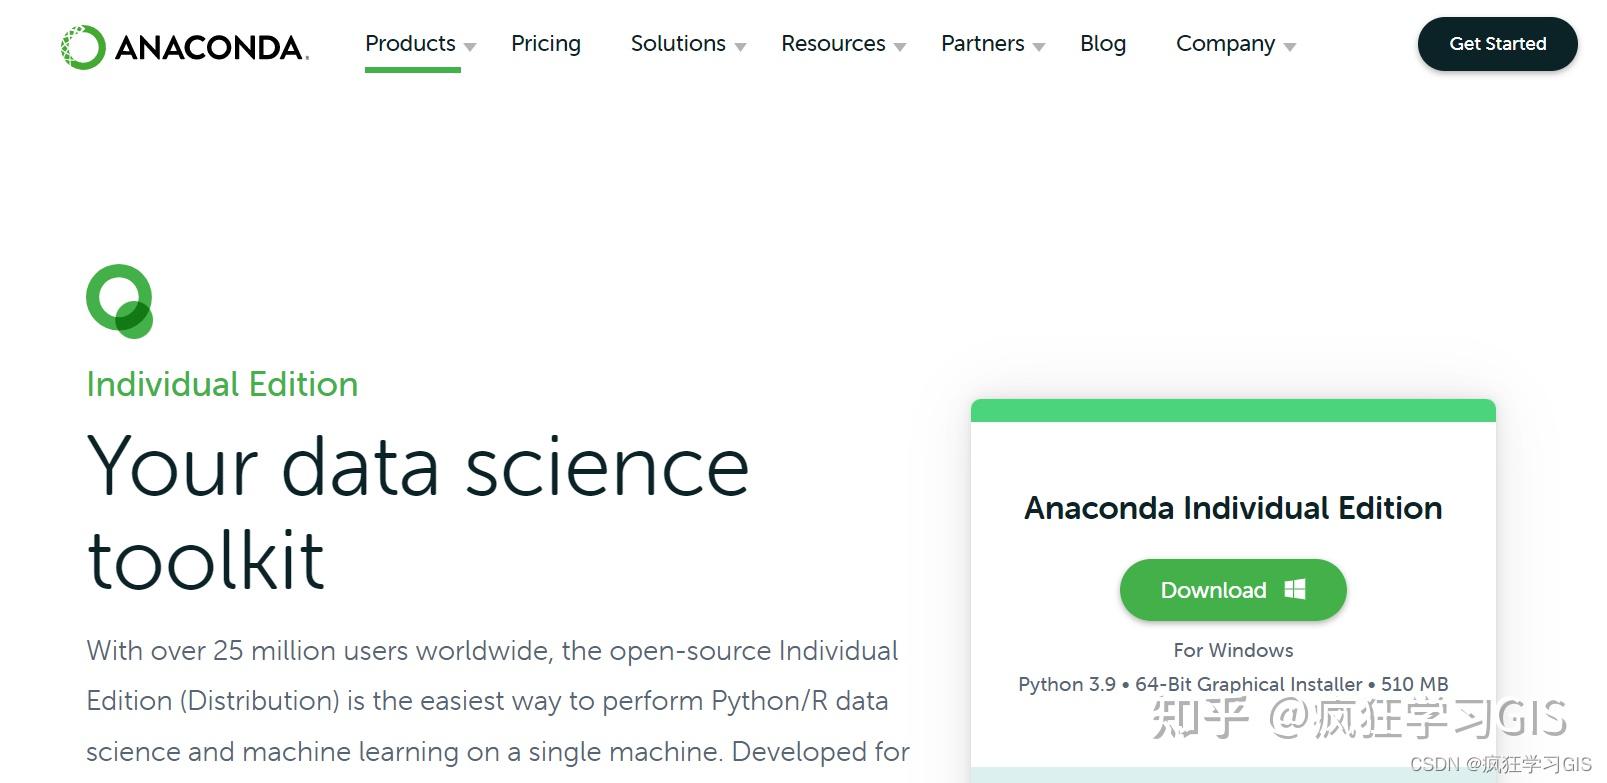Select Resources in the navigation bar
This screenshot has height=783, width=1607.
pos(833,43)
